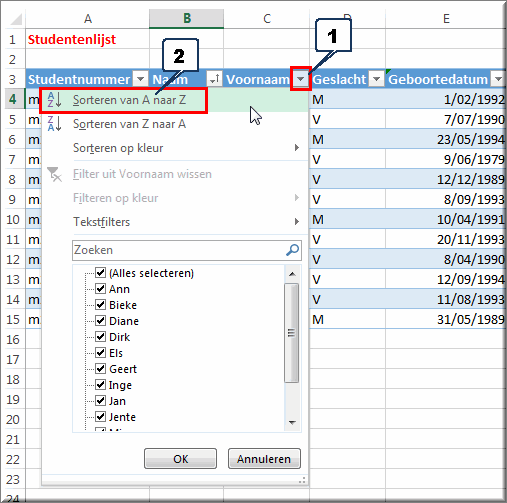Screen dimensions: 507x503
Task: Click the scroll-up arrow in the name list
Action: (292, 274)
